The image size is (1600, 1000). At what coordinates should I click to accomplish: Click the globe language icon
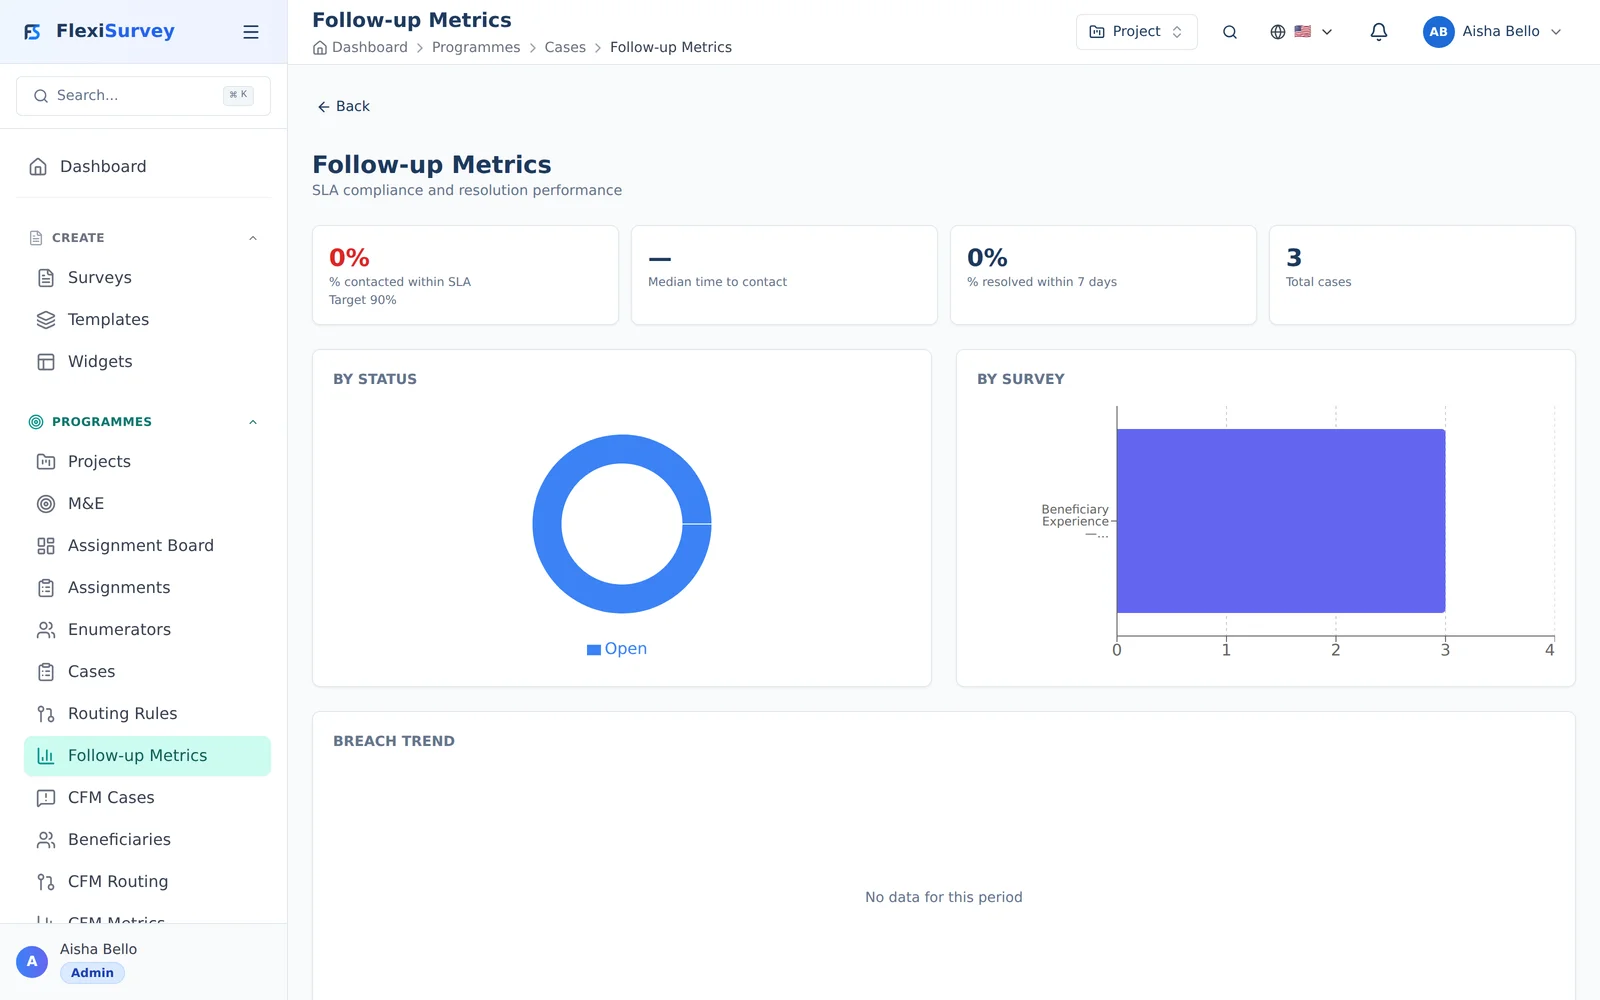pyautogui.click(x=1278, y=32)
